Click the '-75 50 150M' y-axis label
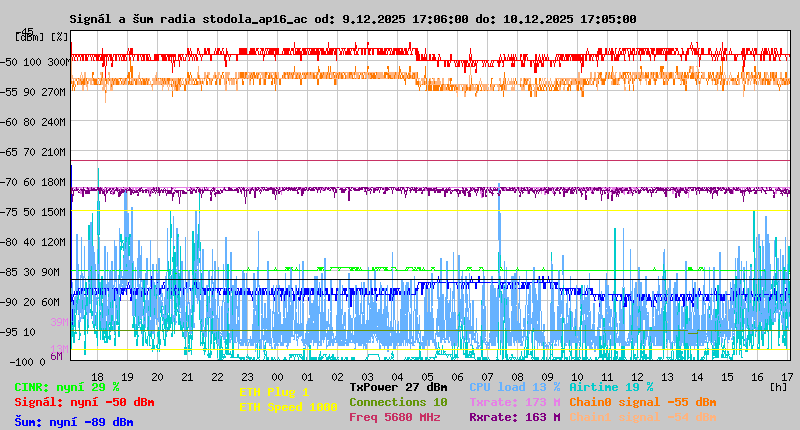 point(34,212)
